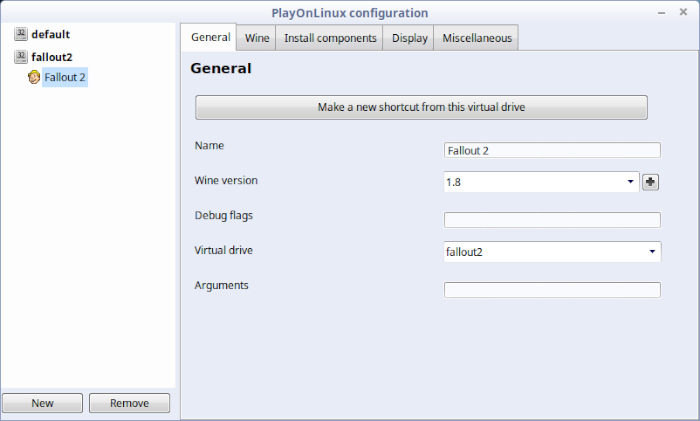
Task: Focus the Debug flags text field
Action: pos(552,220)
